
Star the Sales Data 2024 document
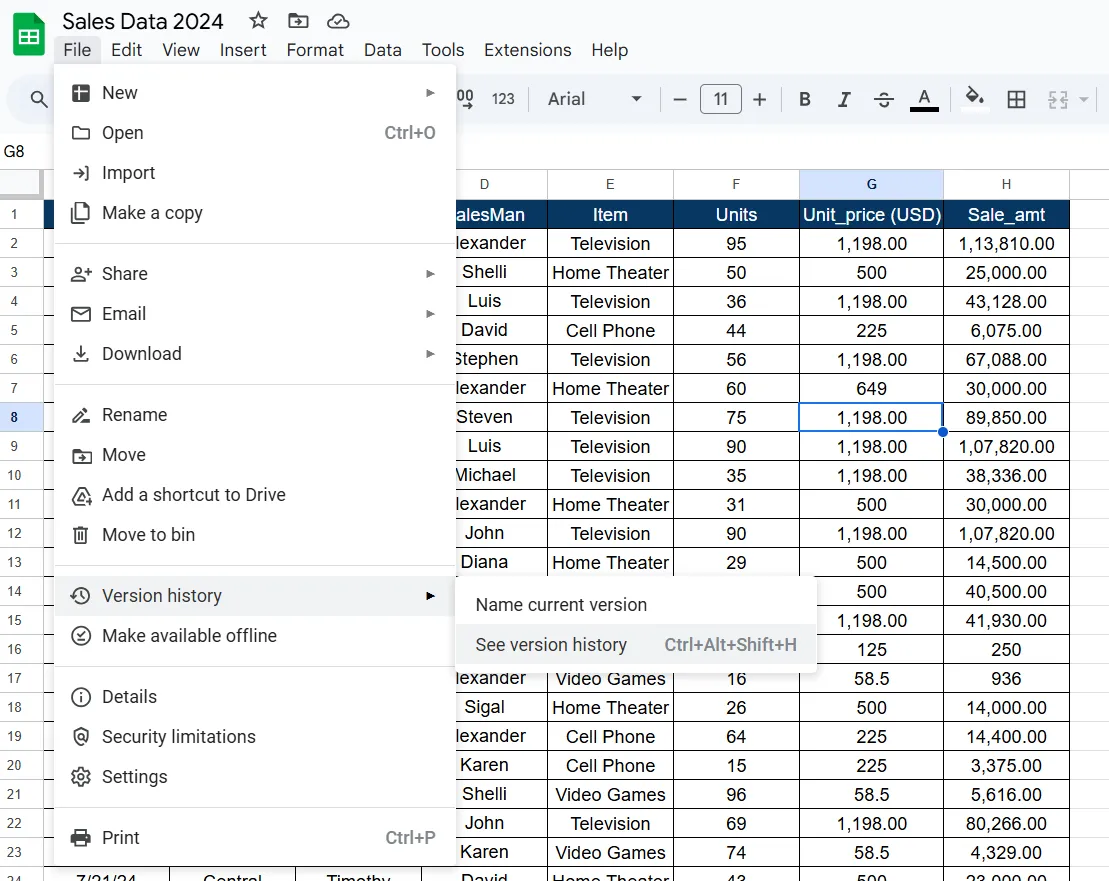pyautogui.click(x=258, y=21)
